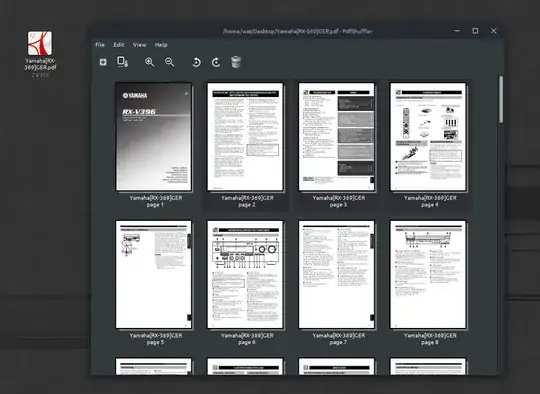540x394 pixels.
Task: Select the page 7 thumbnail
Action: [x=336, y=274]
